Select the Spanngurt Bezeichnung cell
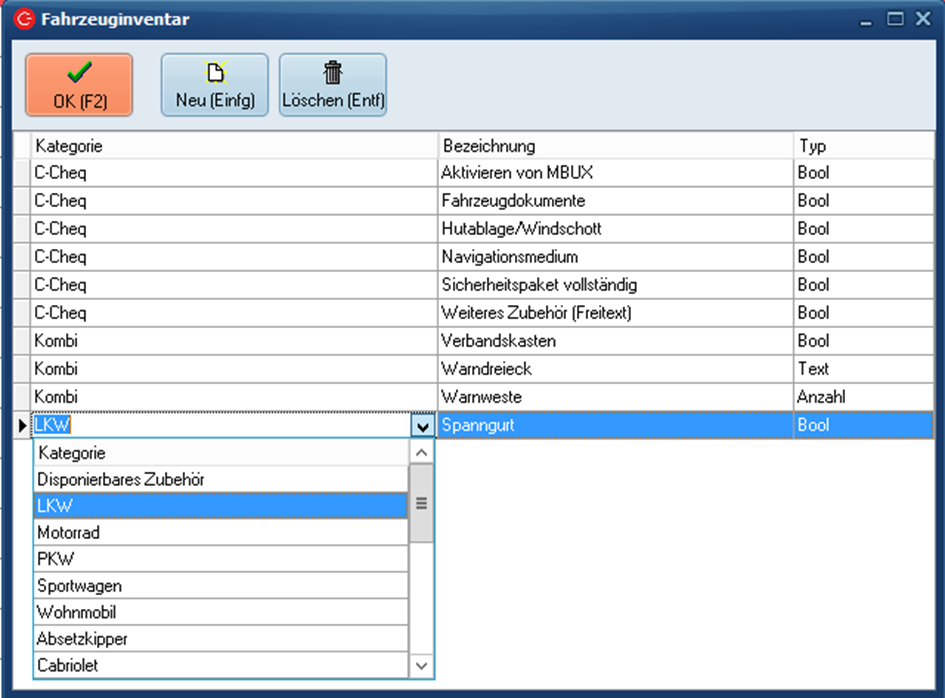 [x=615, y=425]
